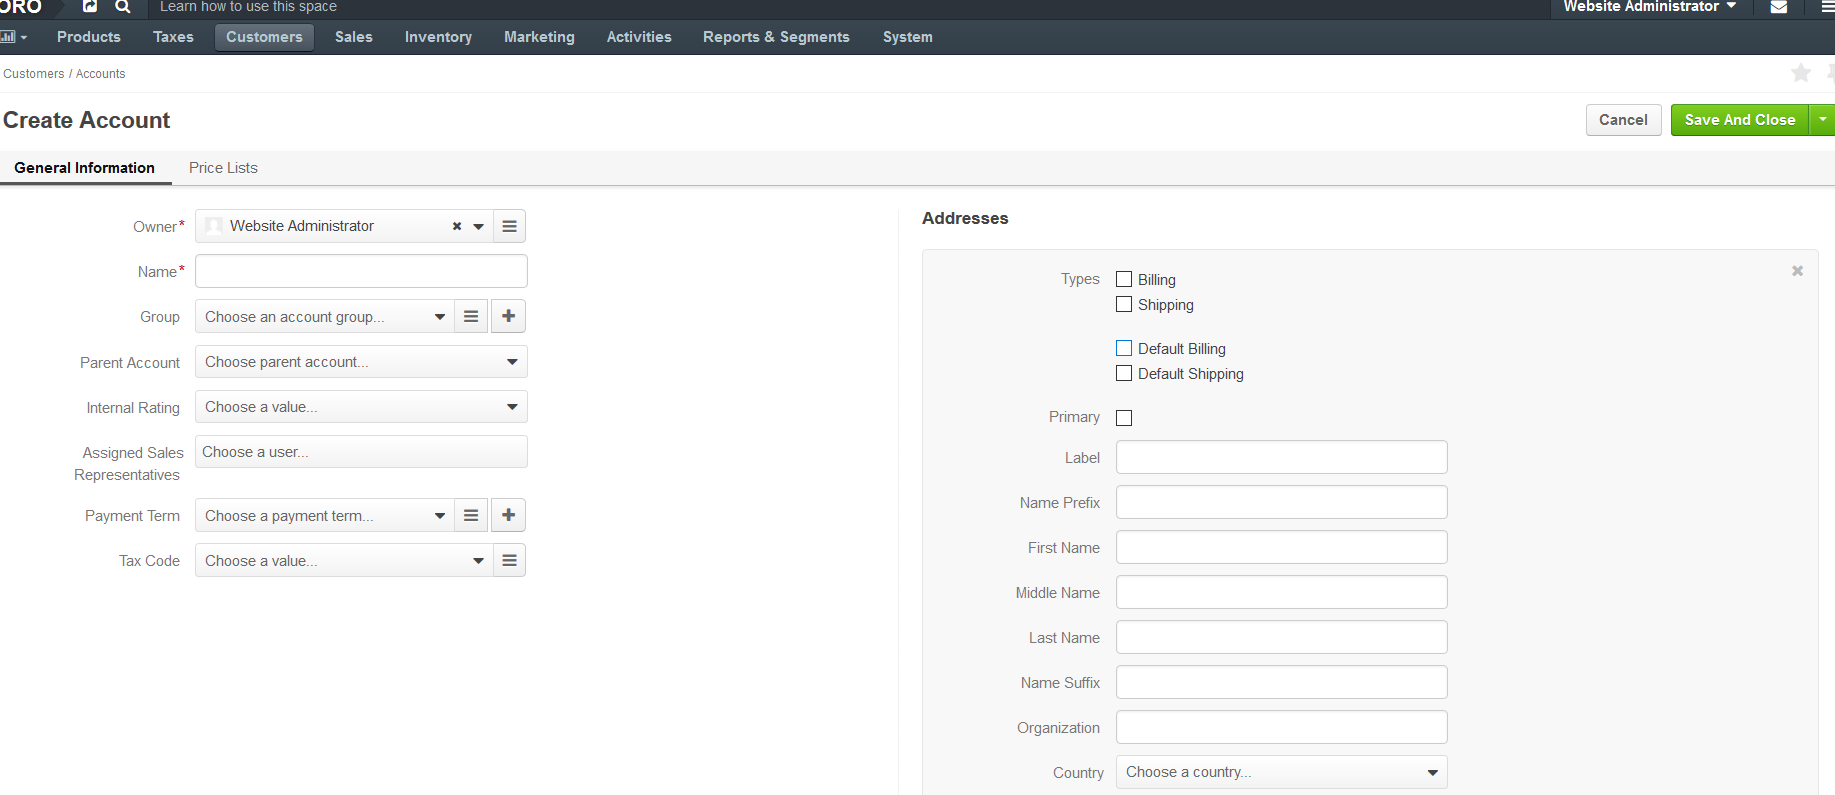Open the email envelope icon
Image resolution: width=1835 pixels, height=795 pixels.
(x=1779, y=7)
